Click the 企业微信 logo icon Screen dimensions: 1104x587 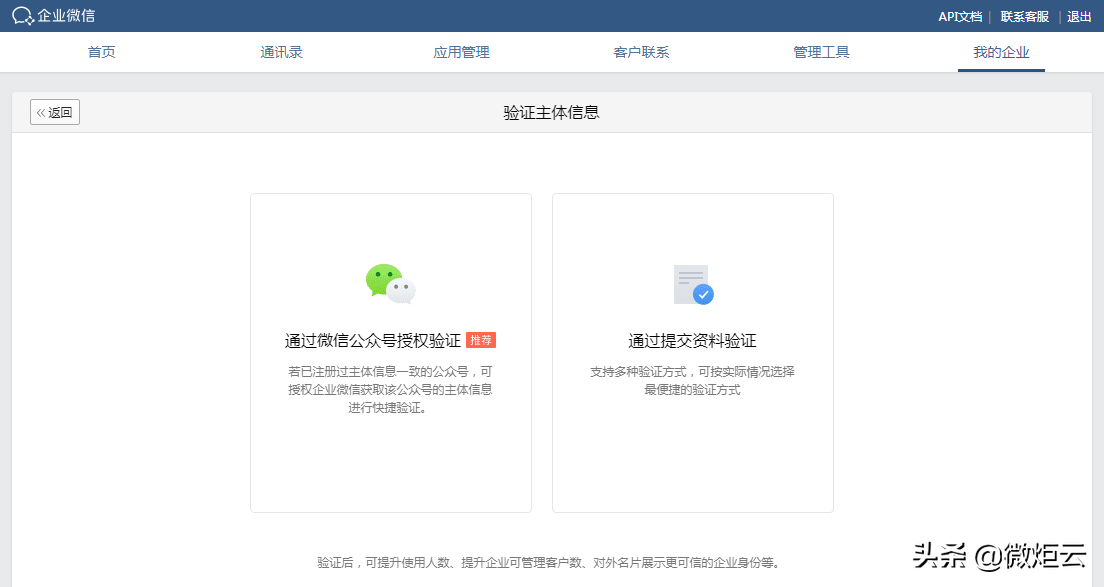pyautogui.click(x=22, y=15)
